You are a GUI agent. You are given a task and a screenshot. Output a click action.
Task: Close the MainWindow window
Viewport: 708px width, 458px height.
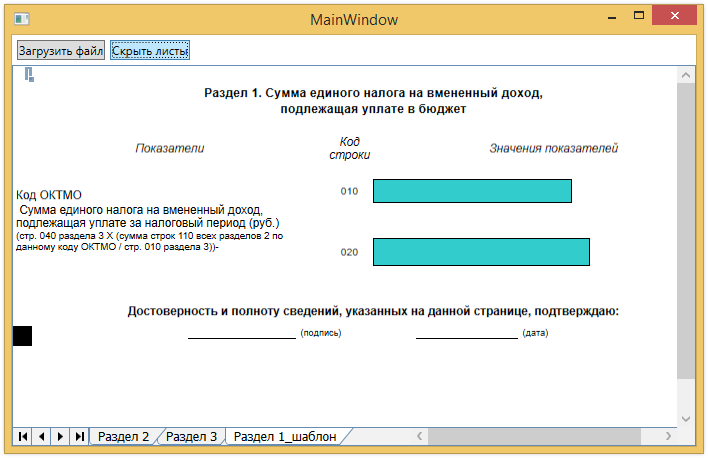click(675, 15)
